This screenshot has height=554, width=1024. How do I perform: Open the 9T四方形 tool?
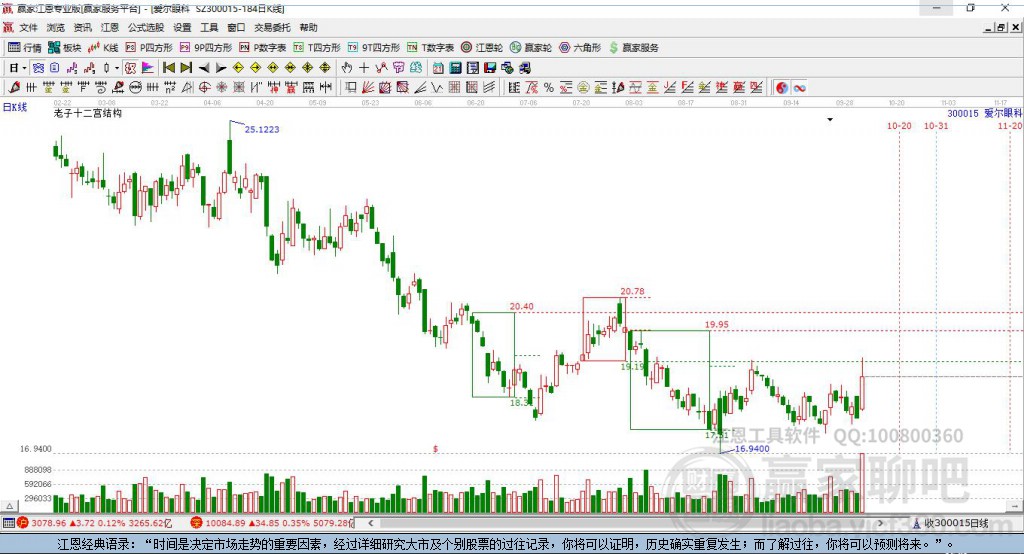point(374,48)
